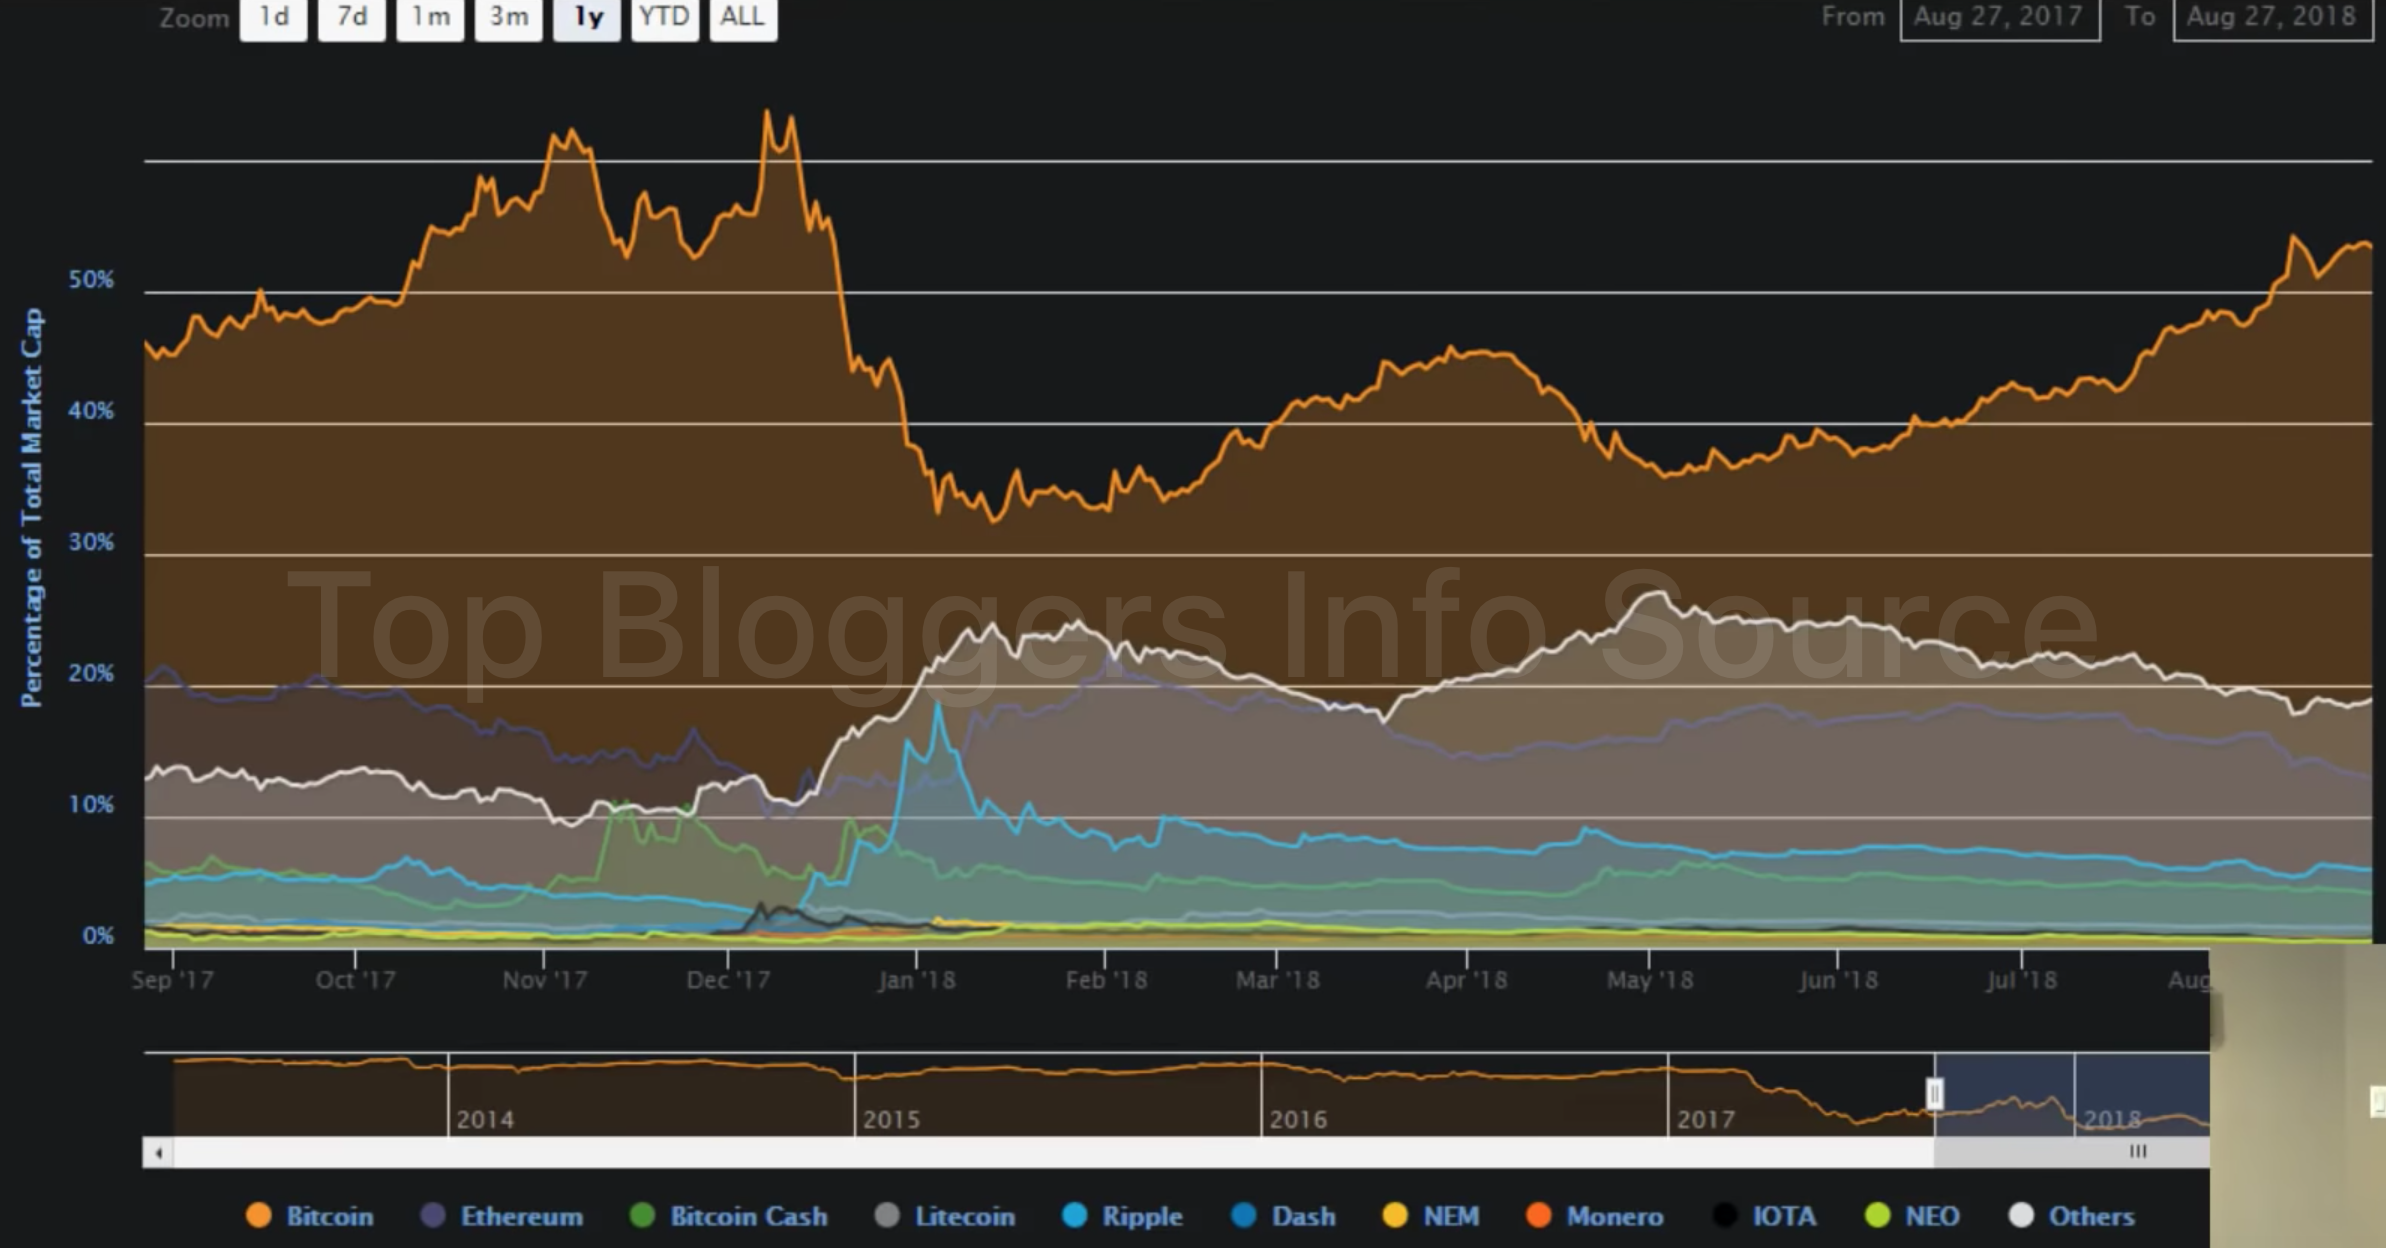Image resolution: width=2386 pixels, height=1248 pixels.
Task: Click the Dash blue legend icon
Action: pos(1244,1216)
